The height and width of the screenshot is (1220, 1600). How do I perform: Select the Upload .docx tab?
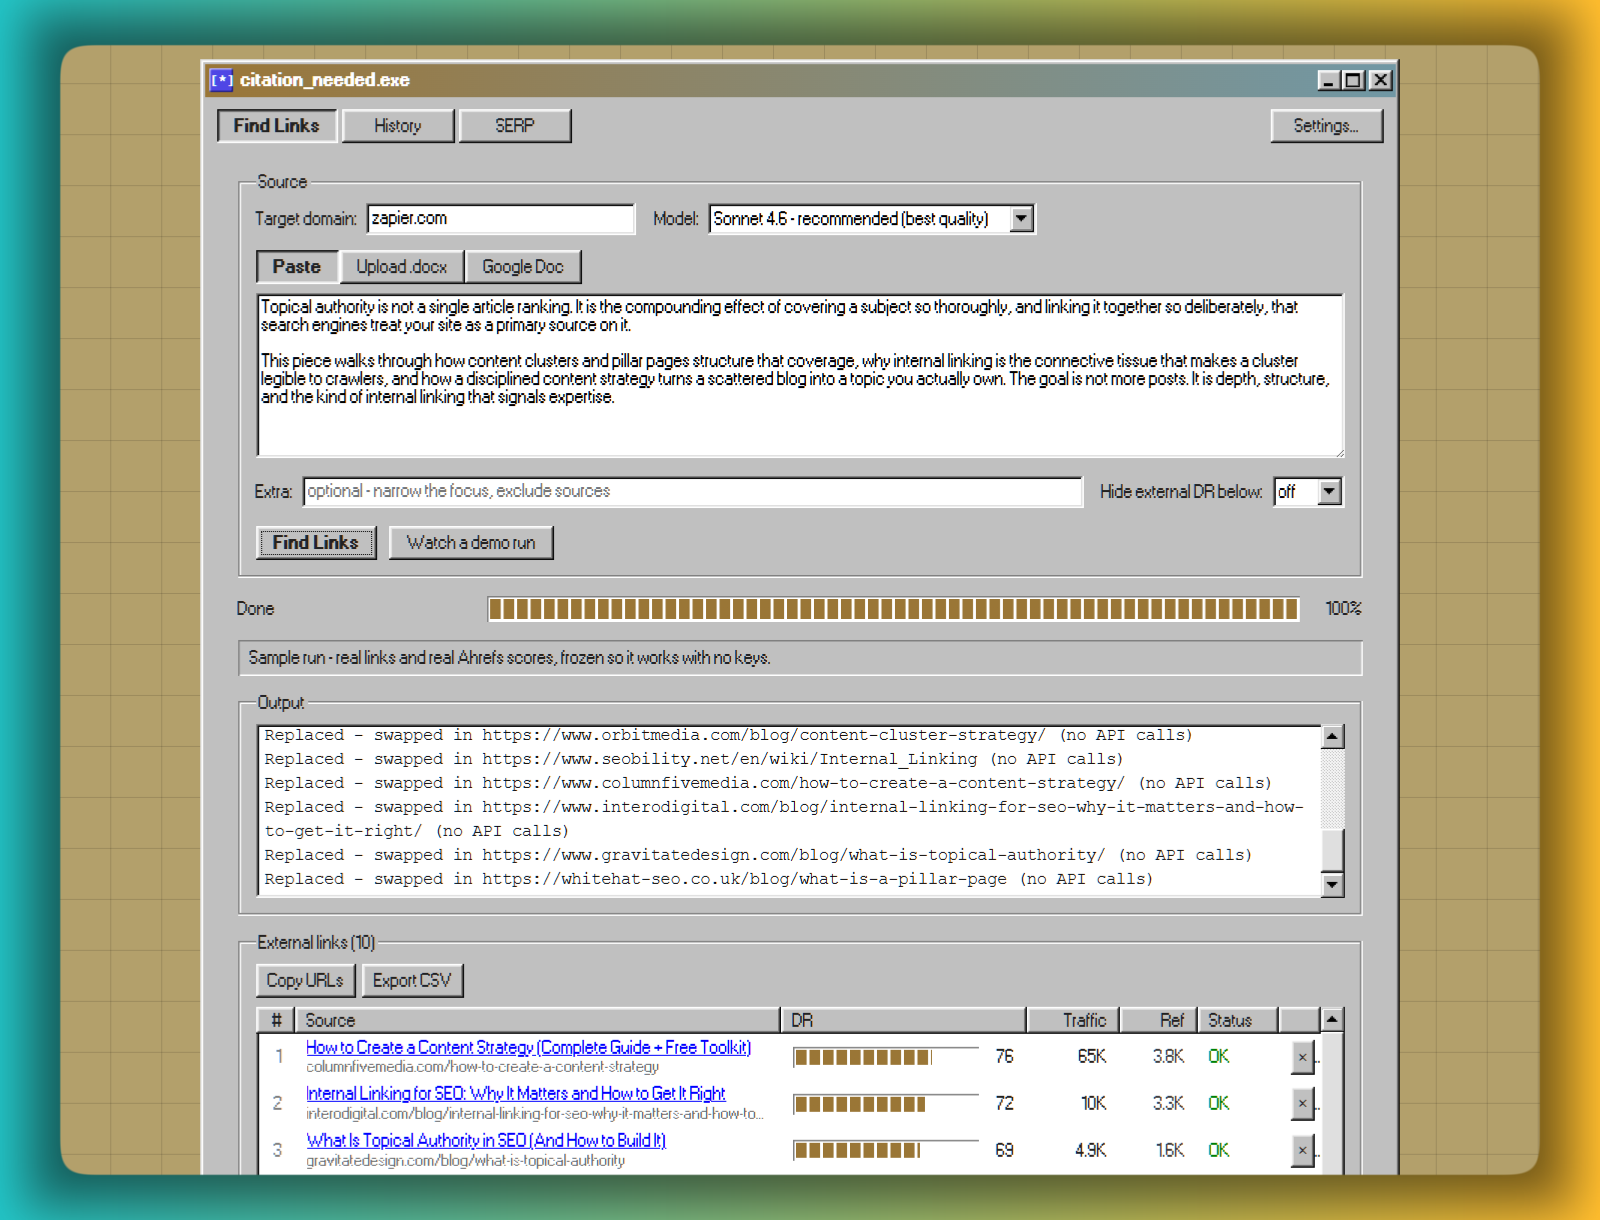coord(402,267)
